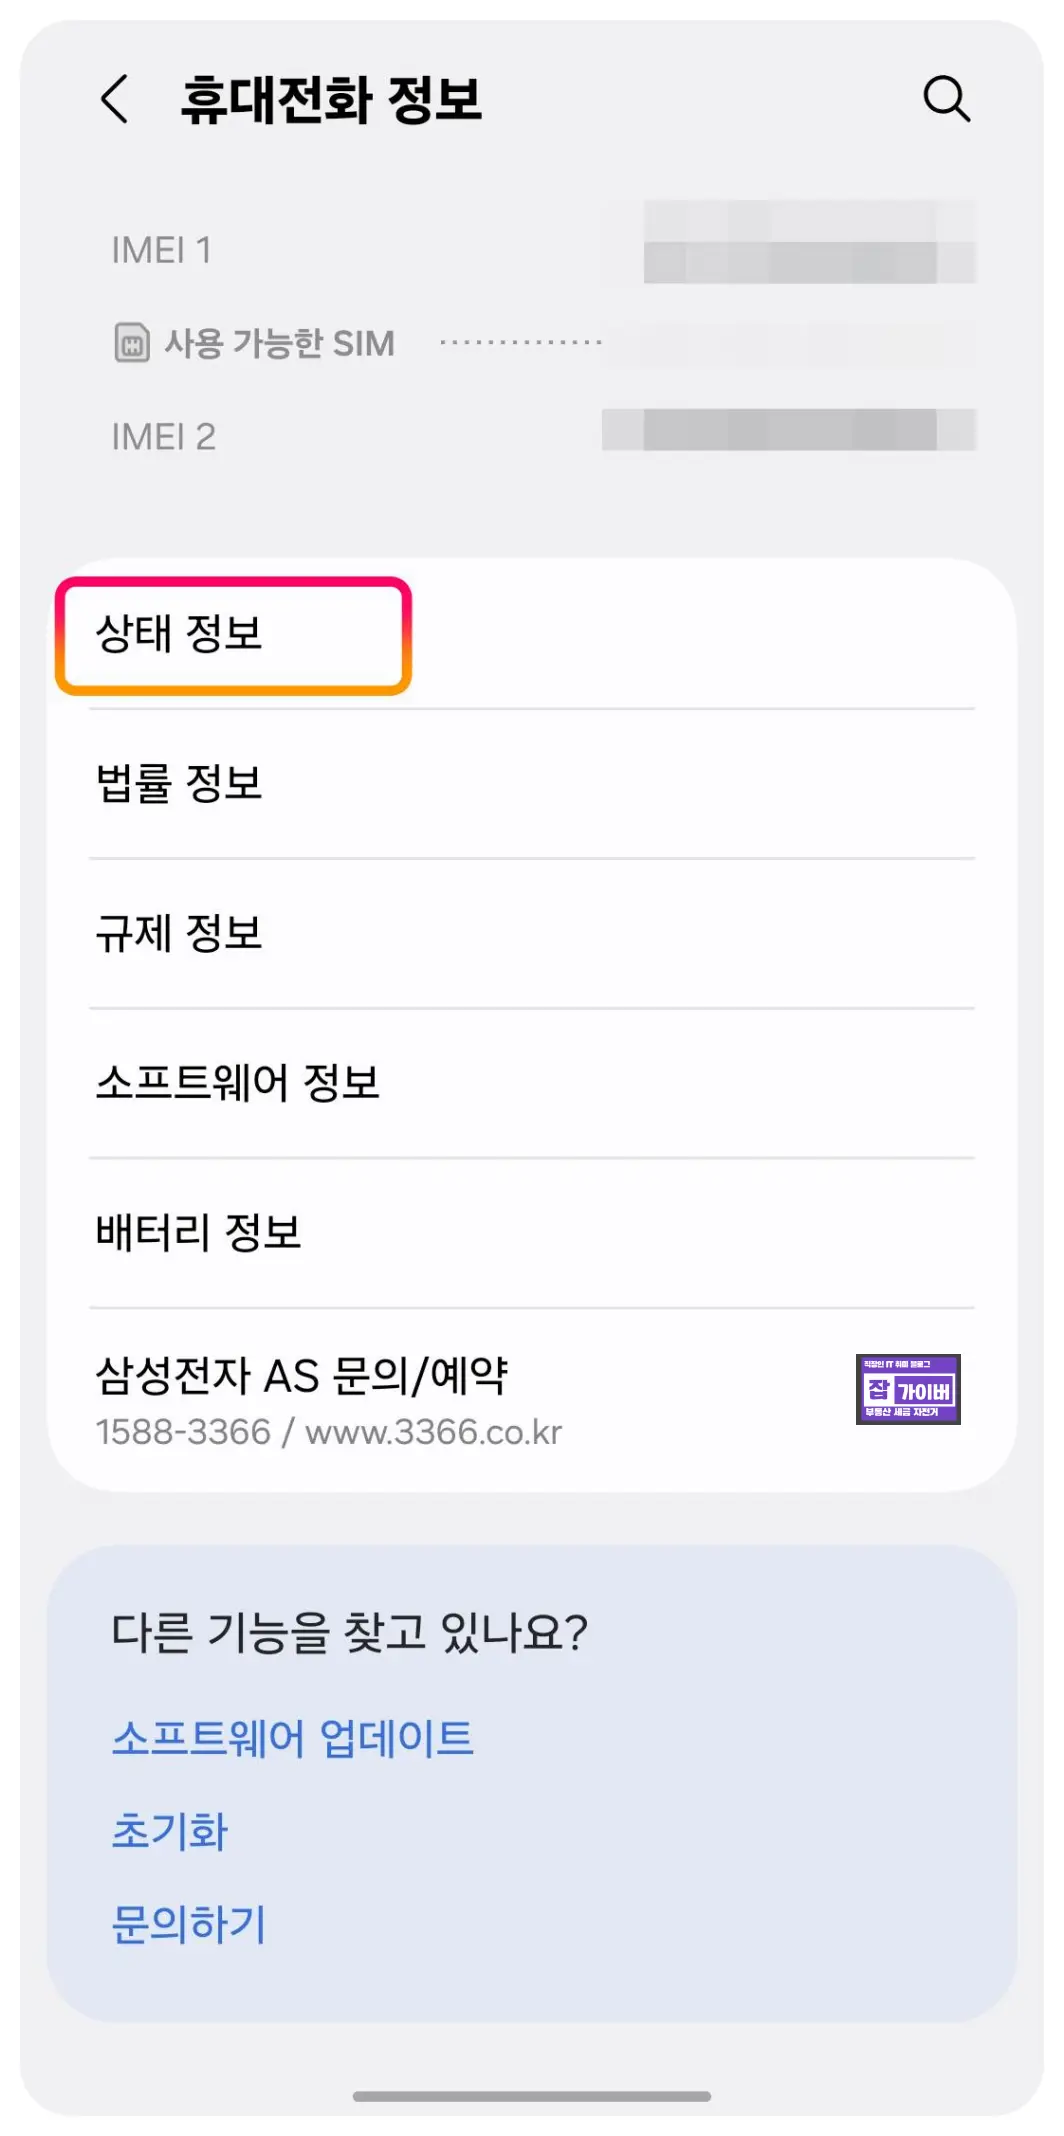Tap the 1588-3366 phone number text
The height and width of the screenshot is (2136, 1064).
tap(183, 1432)
